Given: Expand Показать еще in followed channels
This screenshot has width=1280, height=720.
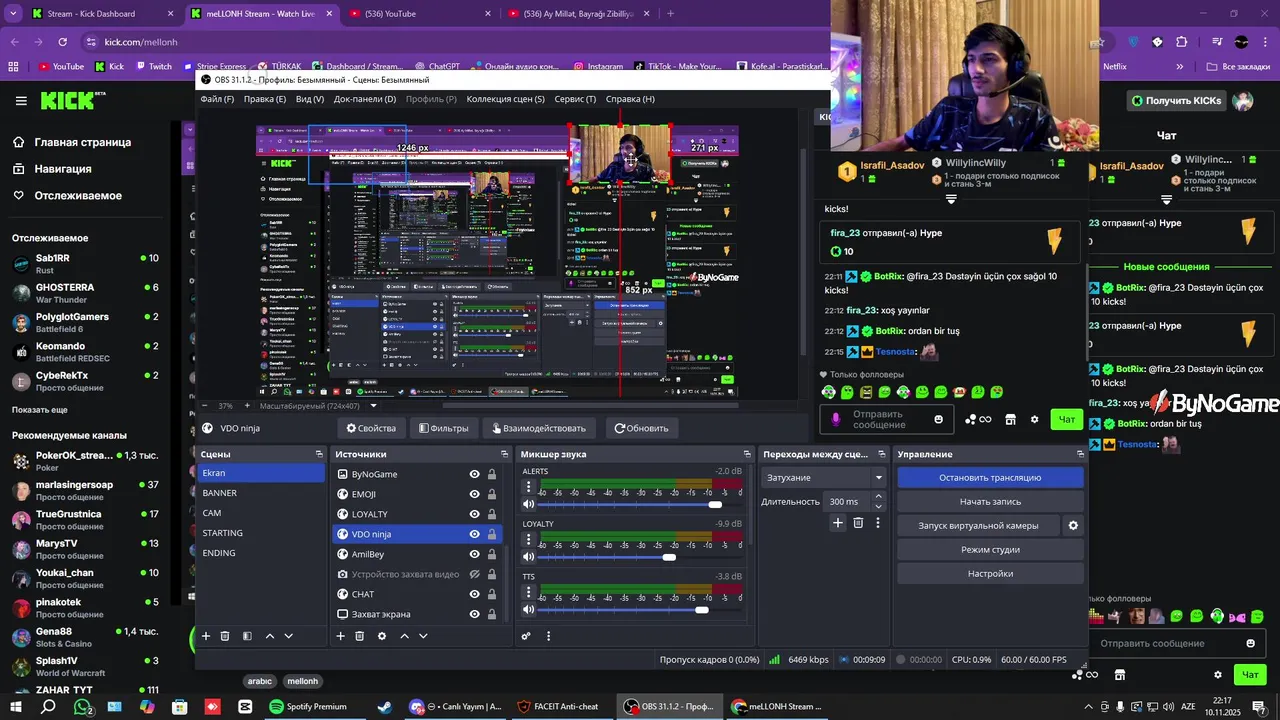Looking at the screenshot, I should [40, 410].
